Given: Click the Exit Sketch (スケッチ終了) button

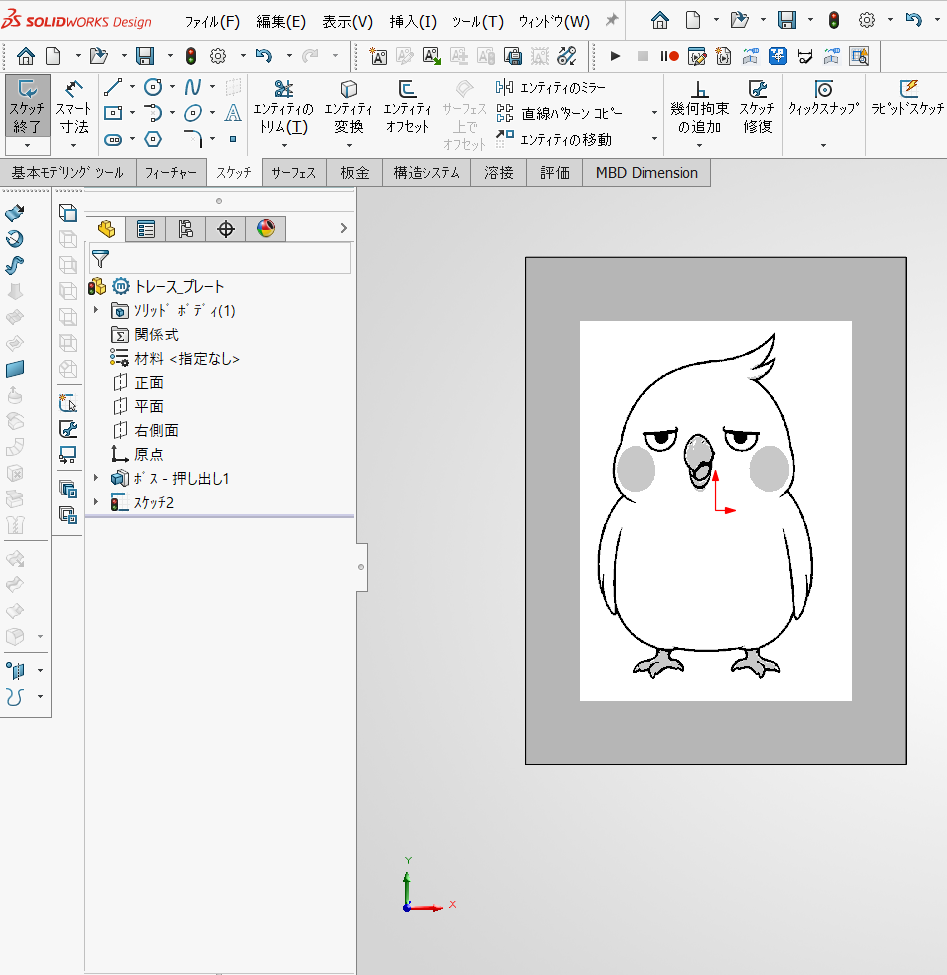Looking at the screenshot, I should coord(27,106).
